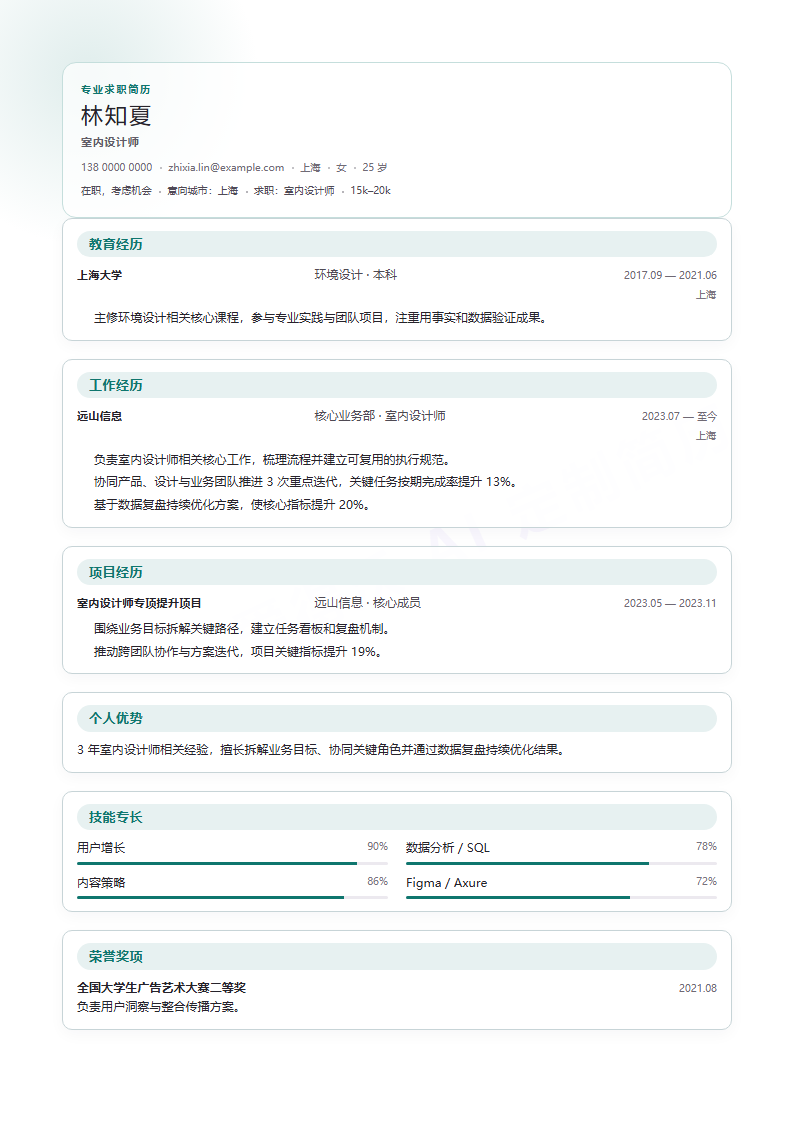Click the 工作经历 section header
This screenshot has height=1123, width=794.
click(x=397, y=385)
